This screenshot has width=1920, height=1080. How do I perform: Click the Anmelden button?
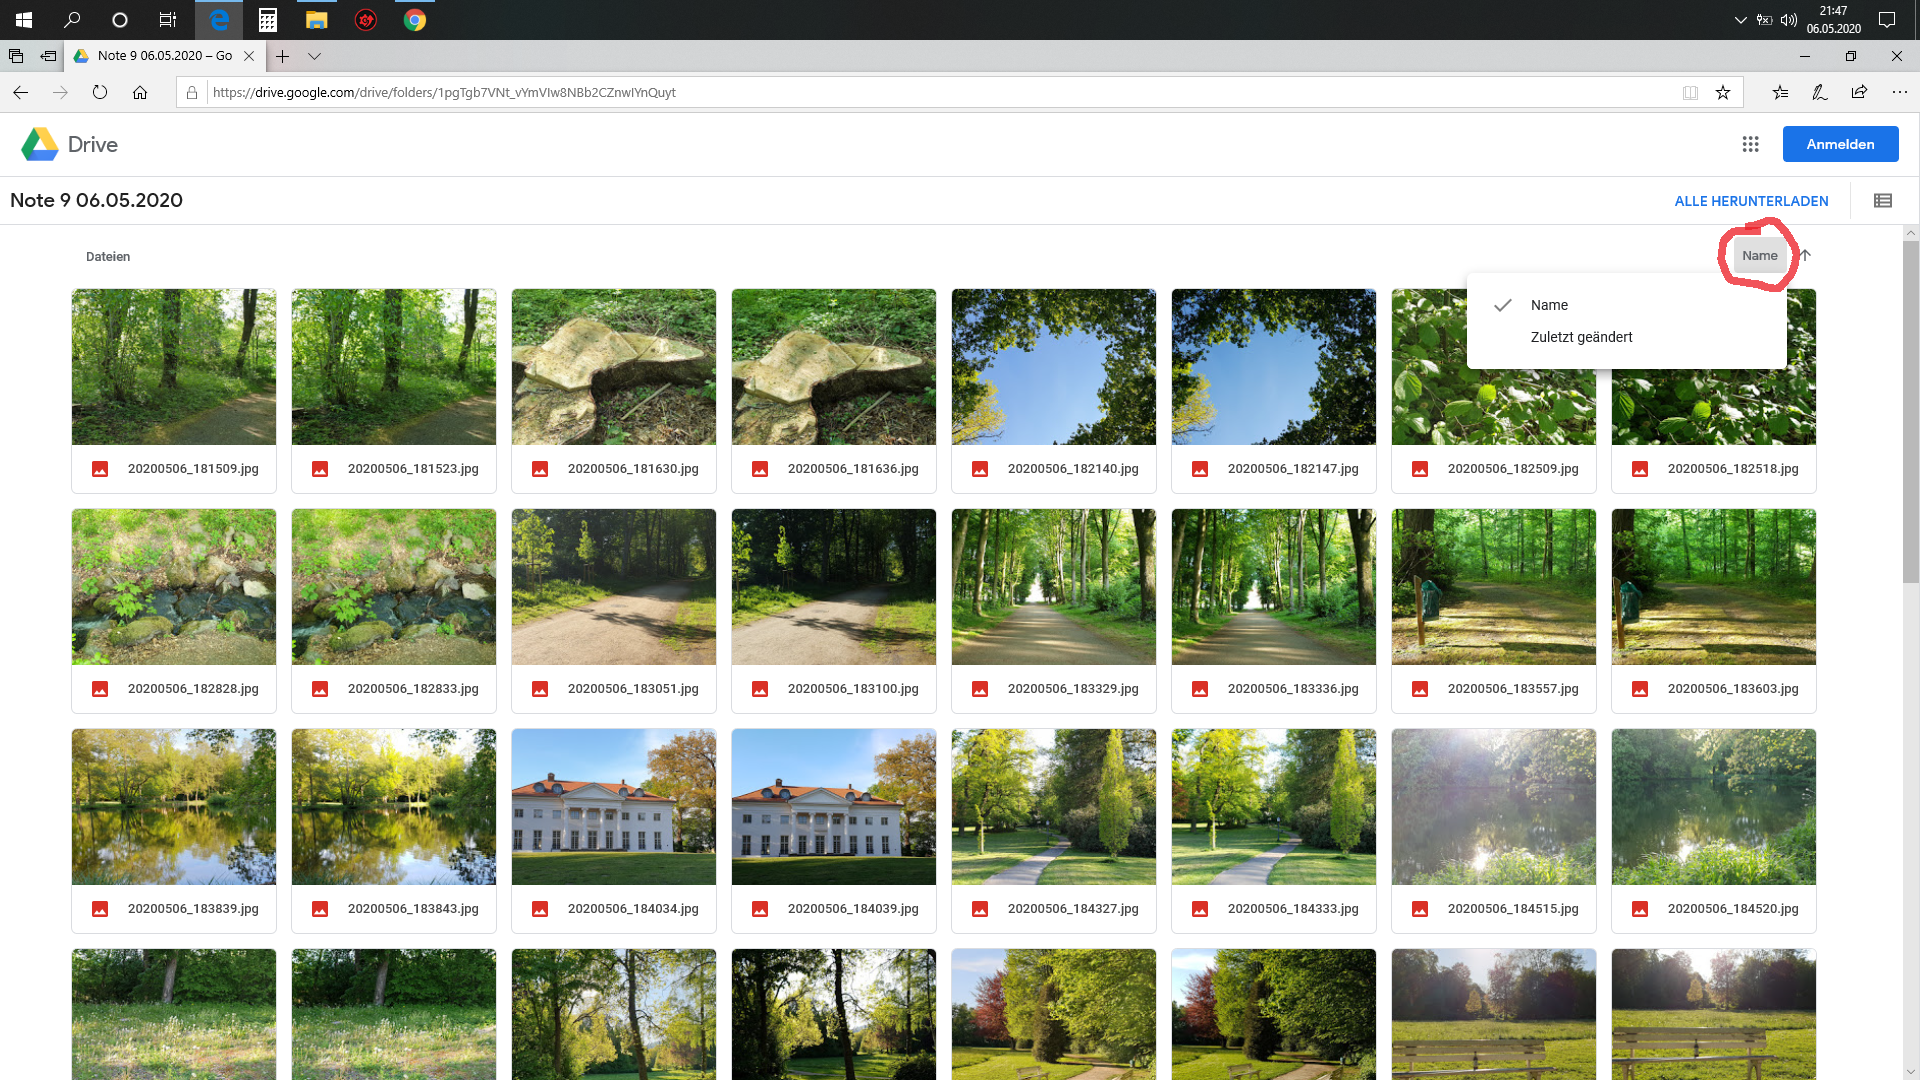tap(1840, 144)
